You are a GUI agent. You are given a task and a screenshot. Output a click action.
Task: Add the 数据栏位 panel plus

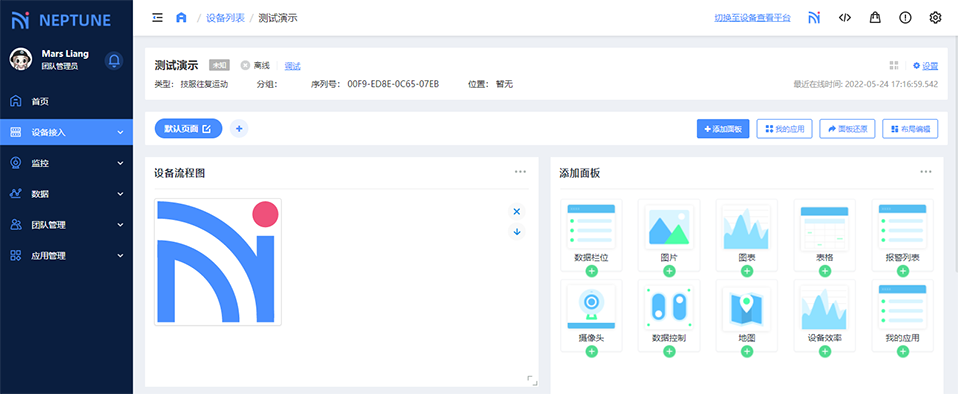tap(591, 271)
